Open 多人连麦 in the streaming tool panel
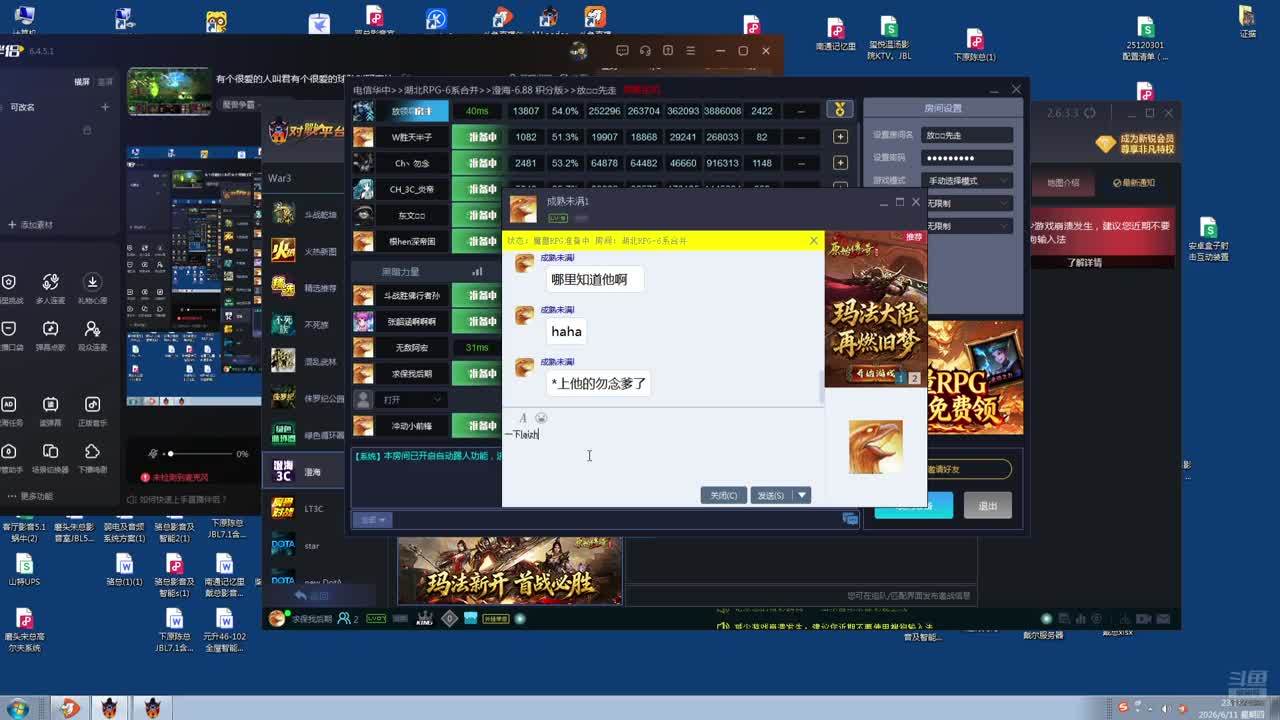 pos(50,288)
